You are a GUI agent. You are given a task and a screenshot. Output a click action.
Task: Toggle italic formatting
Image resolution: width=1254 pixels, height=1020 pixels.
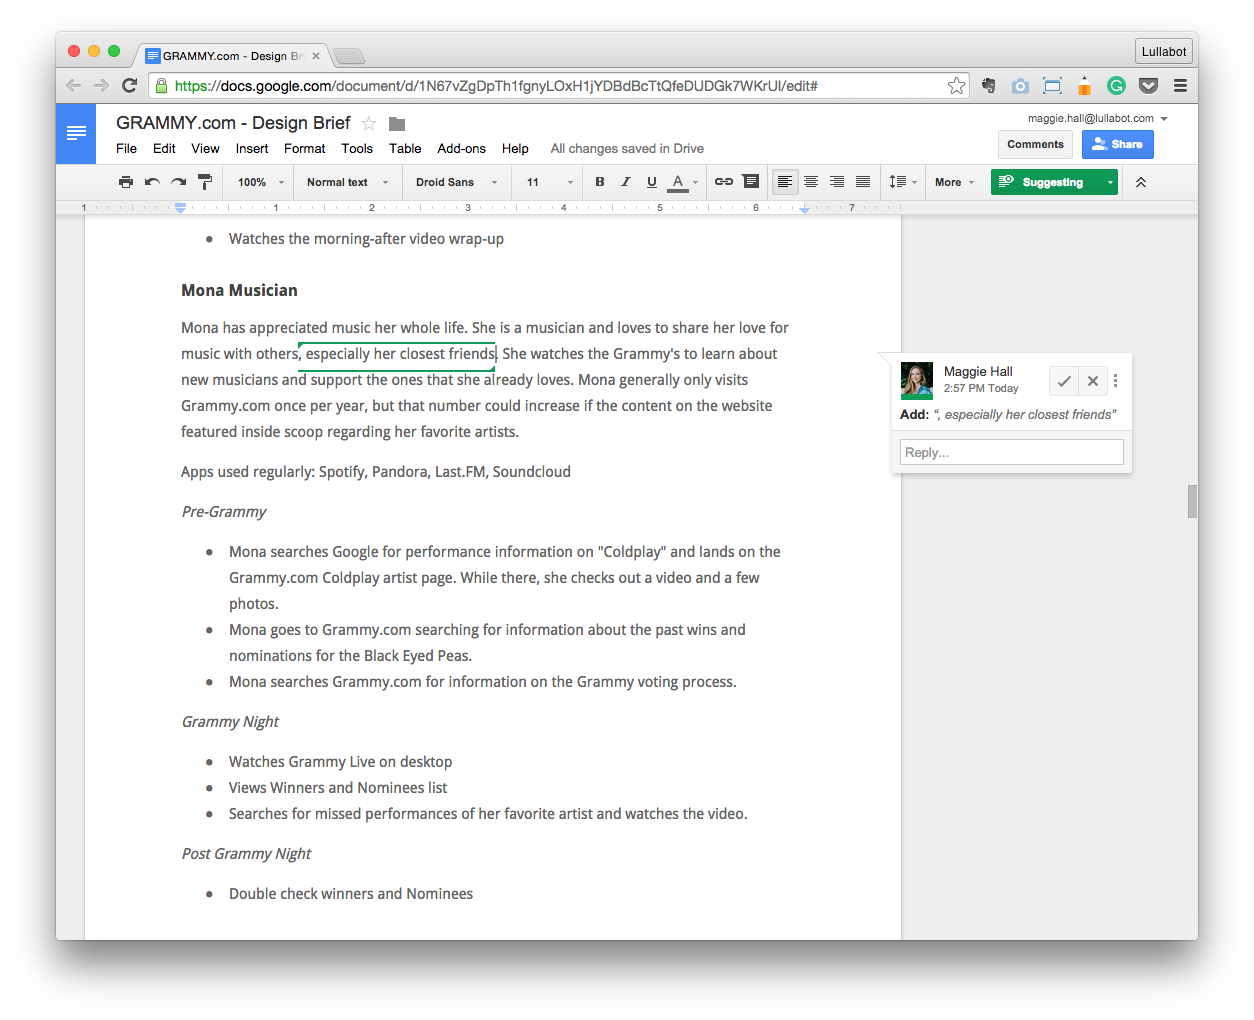(x=626, y=182)
